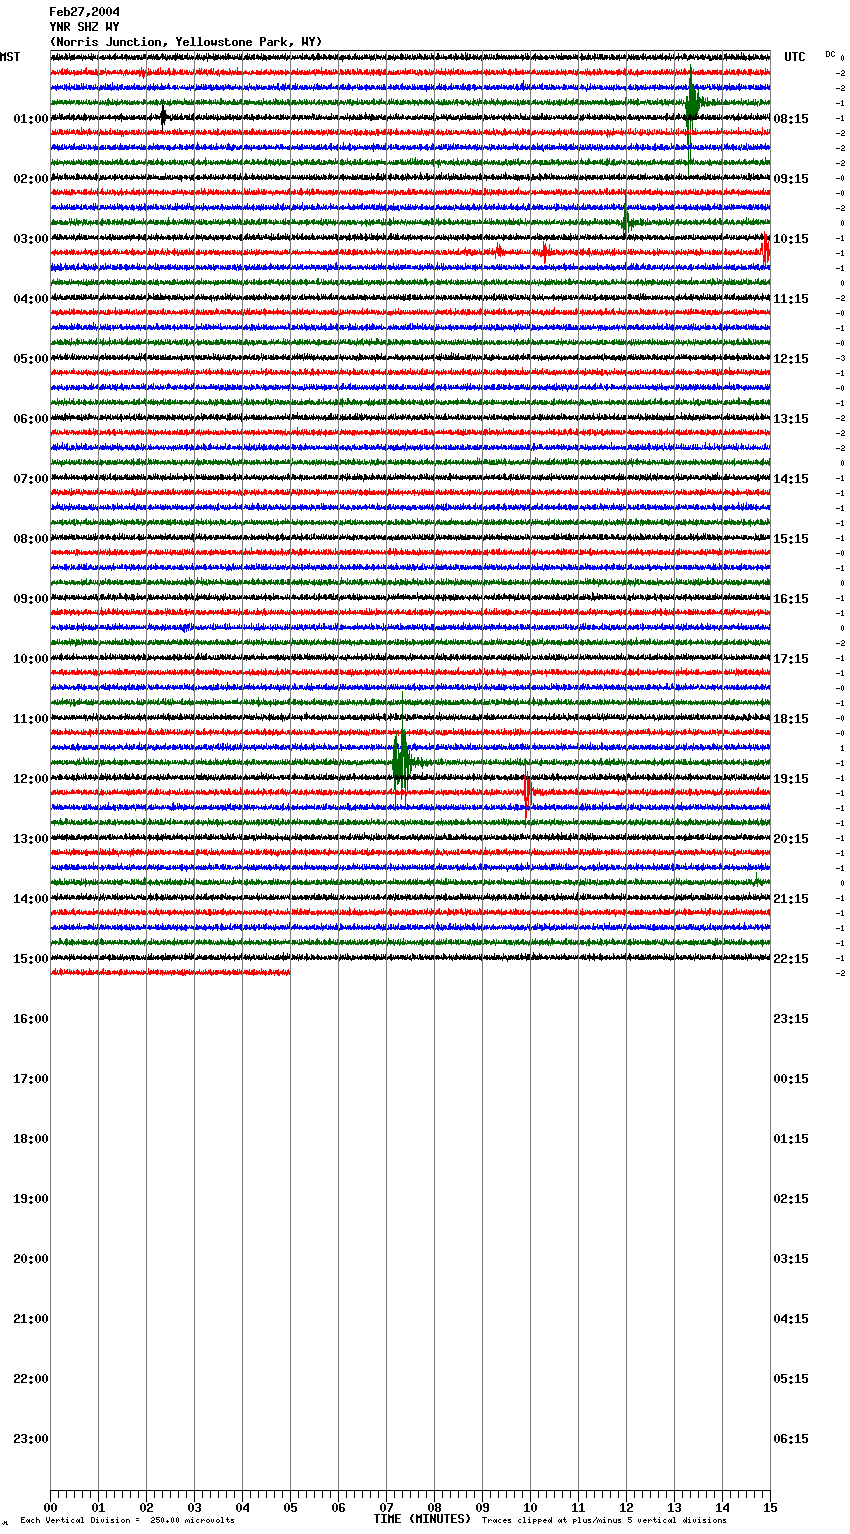The image size is (850, 1534).
Task: Click minute 05 on the bottom axis
Action: 290,1508
